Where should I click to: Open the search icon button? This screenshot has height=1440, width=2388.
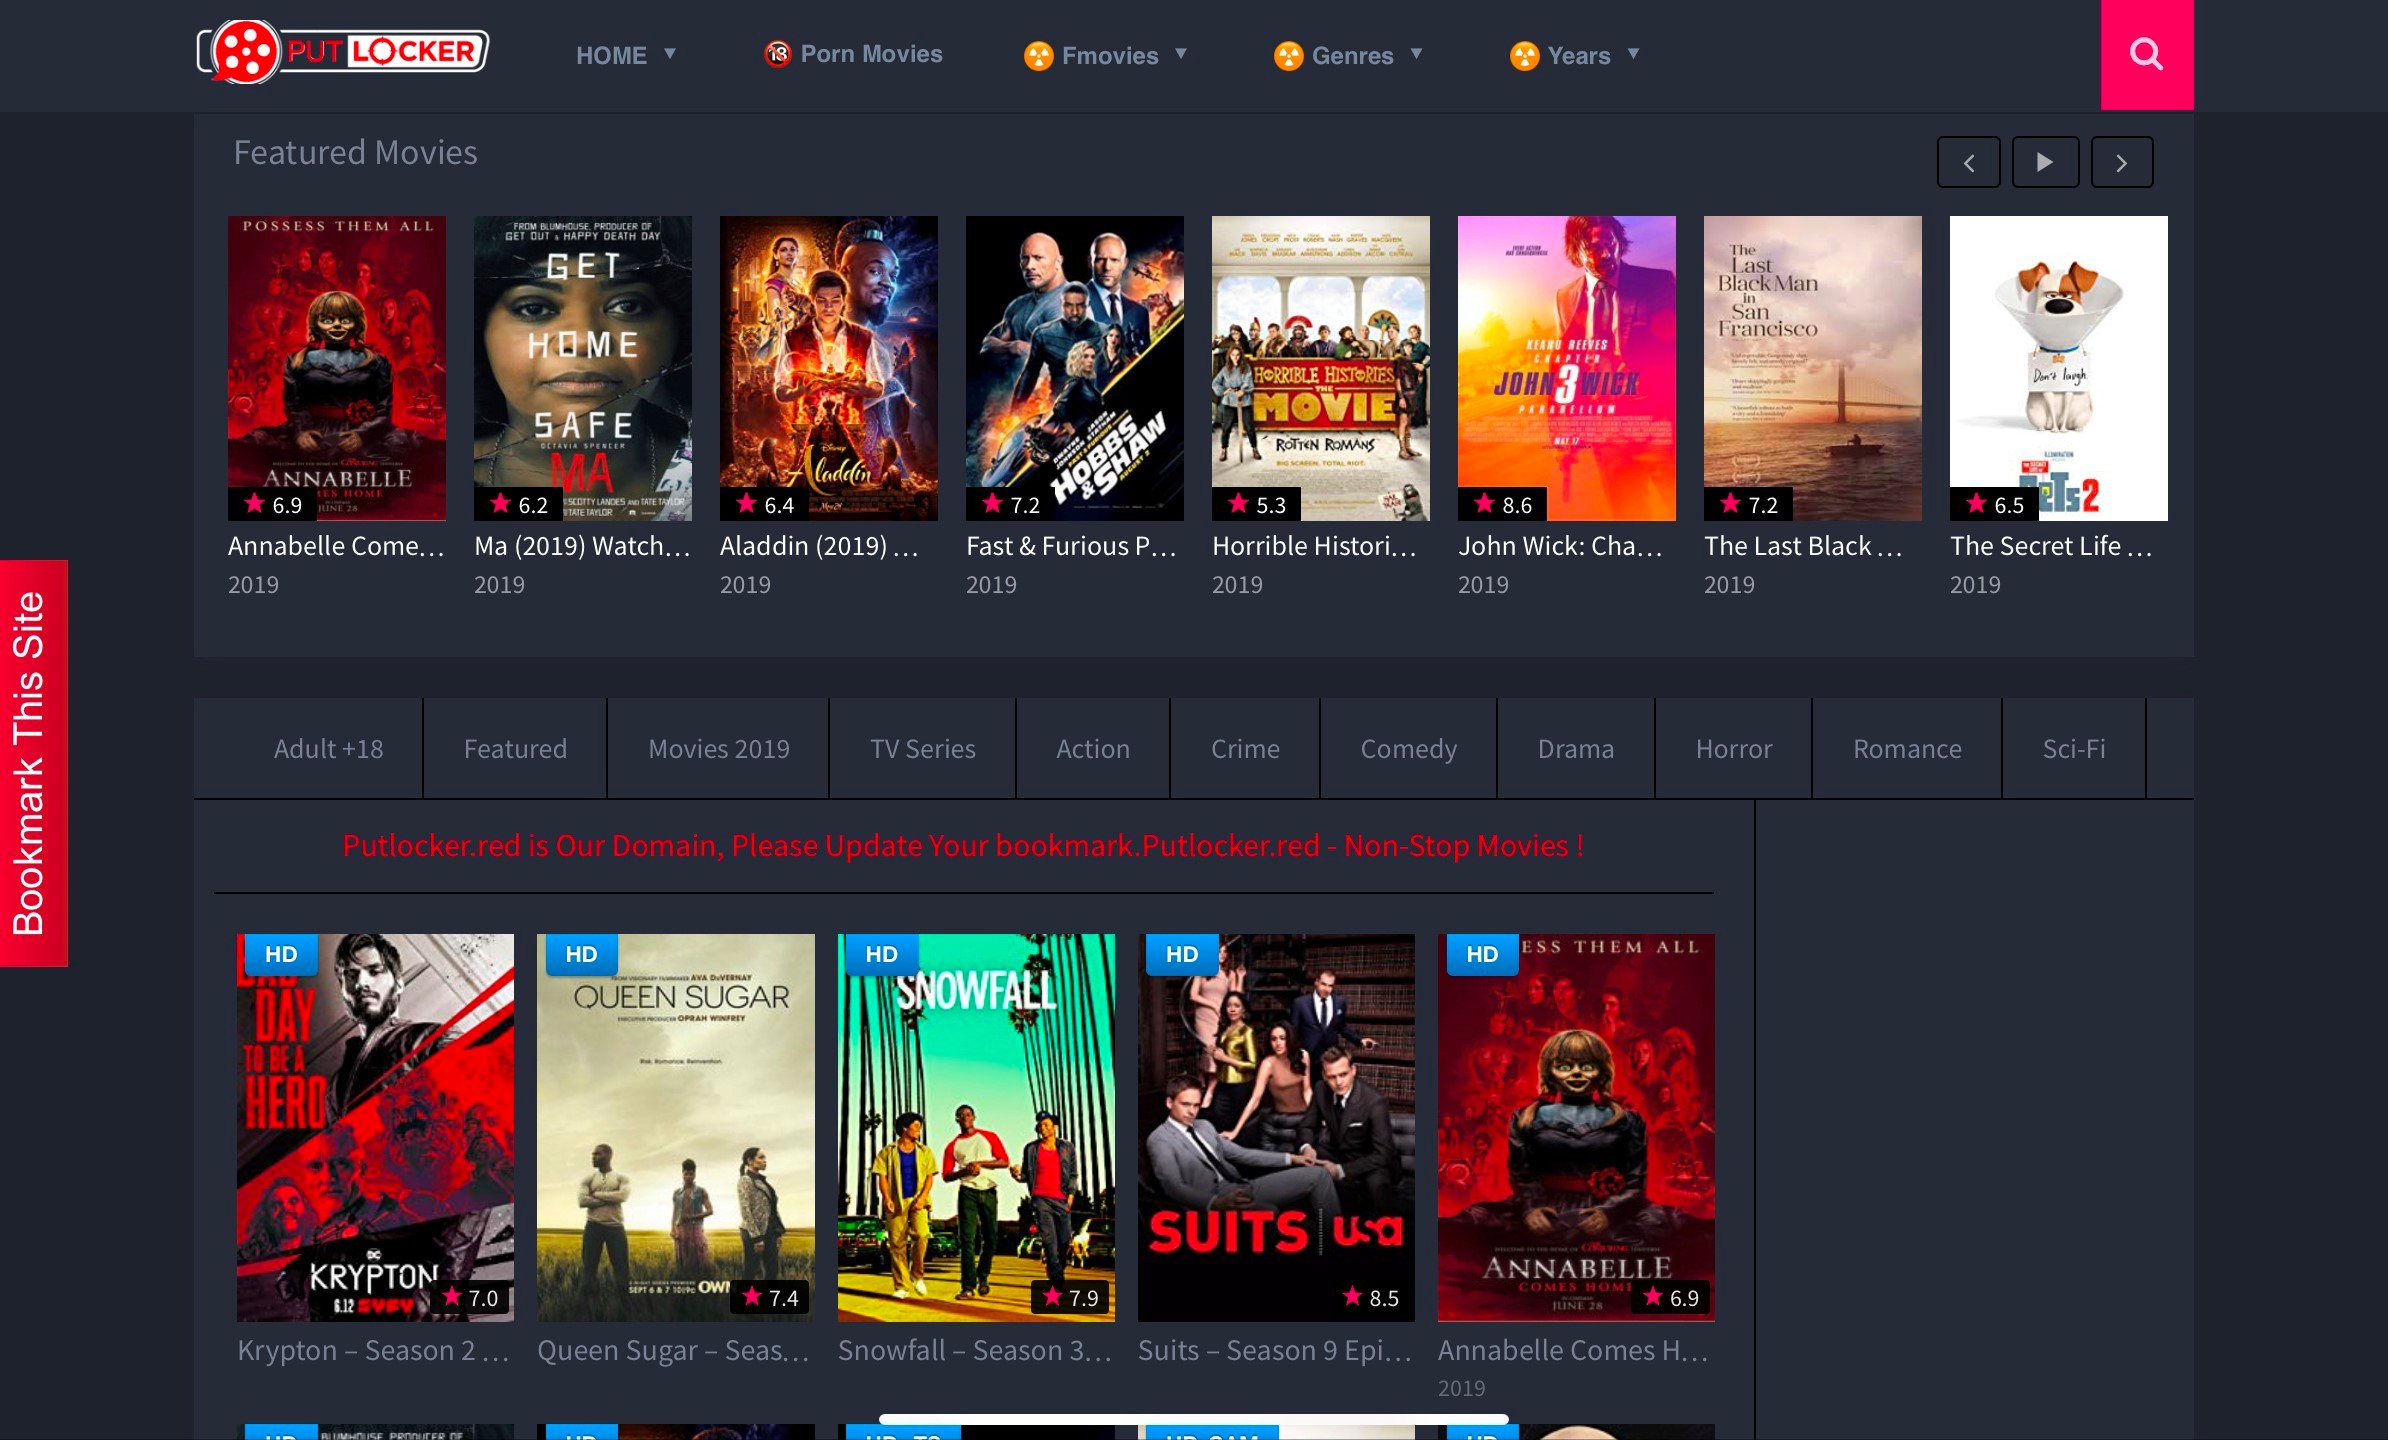coord(2146,54)
